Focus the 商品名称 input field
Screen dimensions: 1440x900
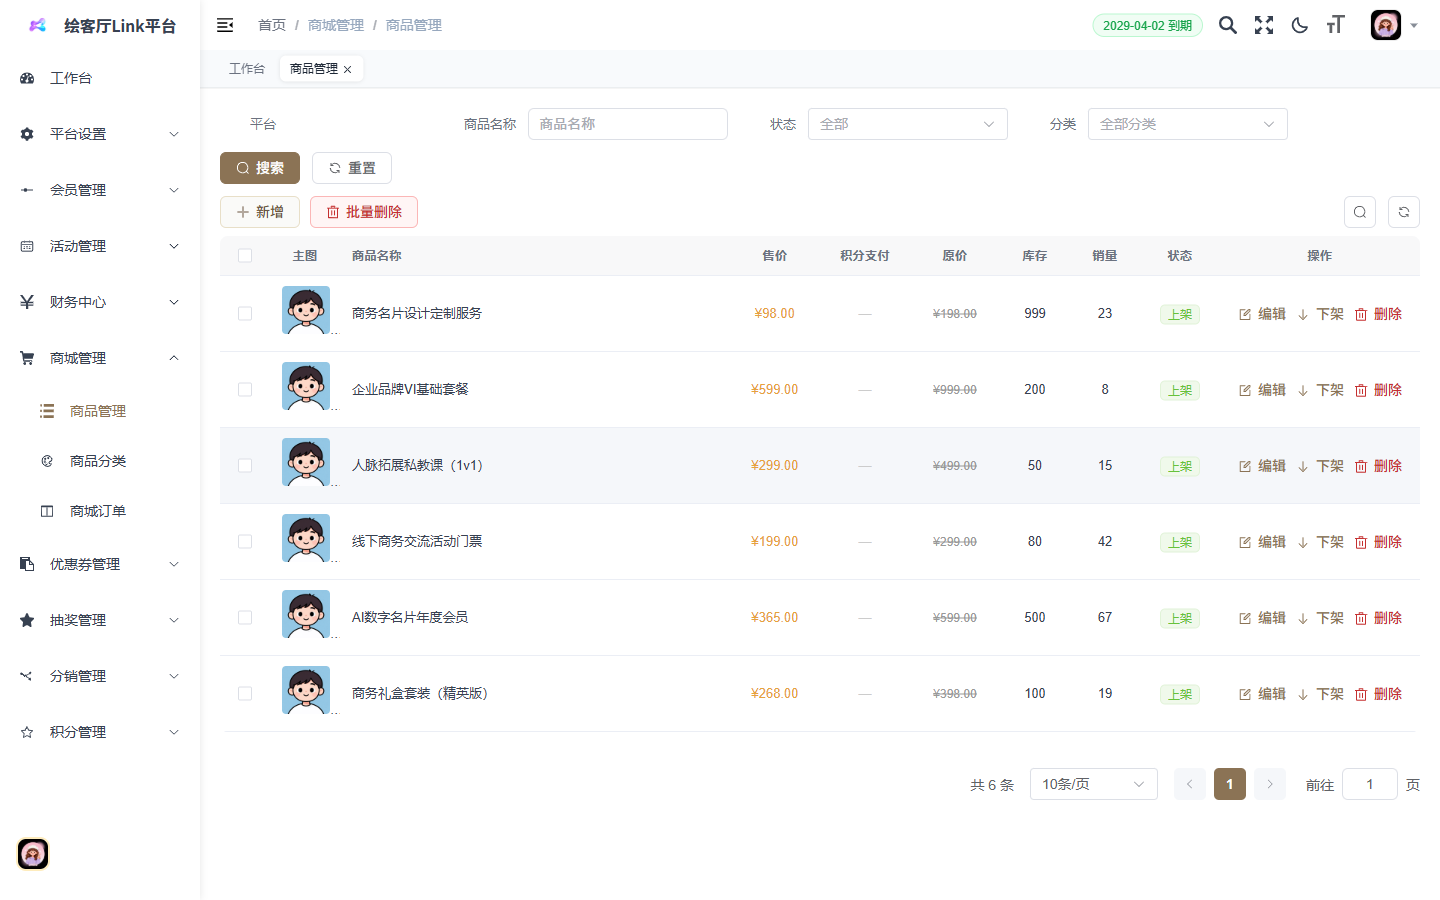coord(628,123)
